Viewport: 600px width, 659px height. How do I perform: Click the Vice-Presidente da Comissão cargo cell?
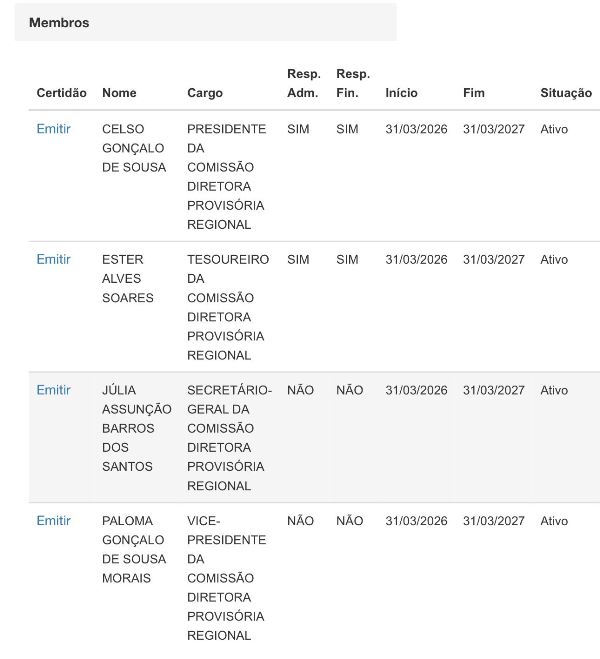226,577
